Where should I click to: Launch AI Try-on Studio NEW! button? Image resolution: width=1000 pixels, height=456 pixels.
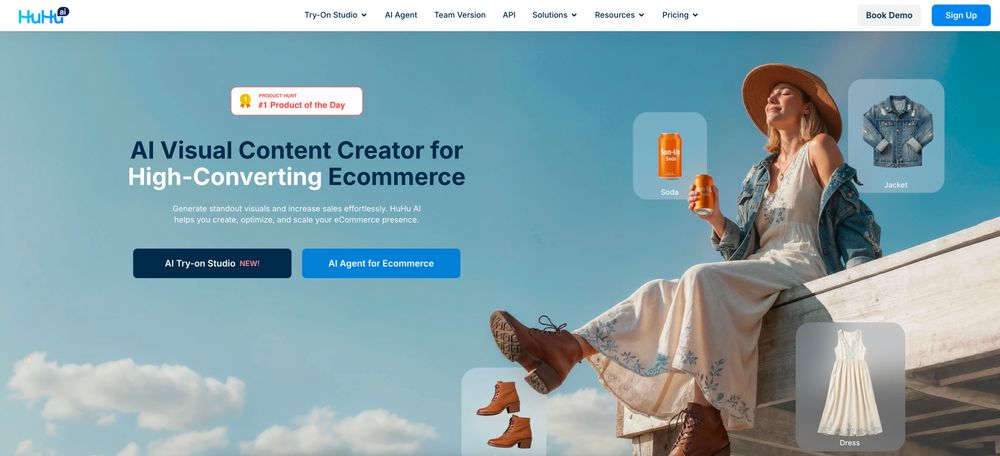tap(212, 263)
